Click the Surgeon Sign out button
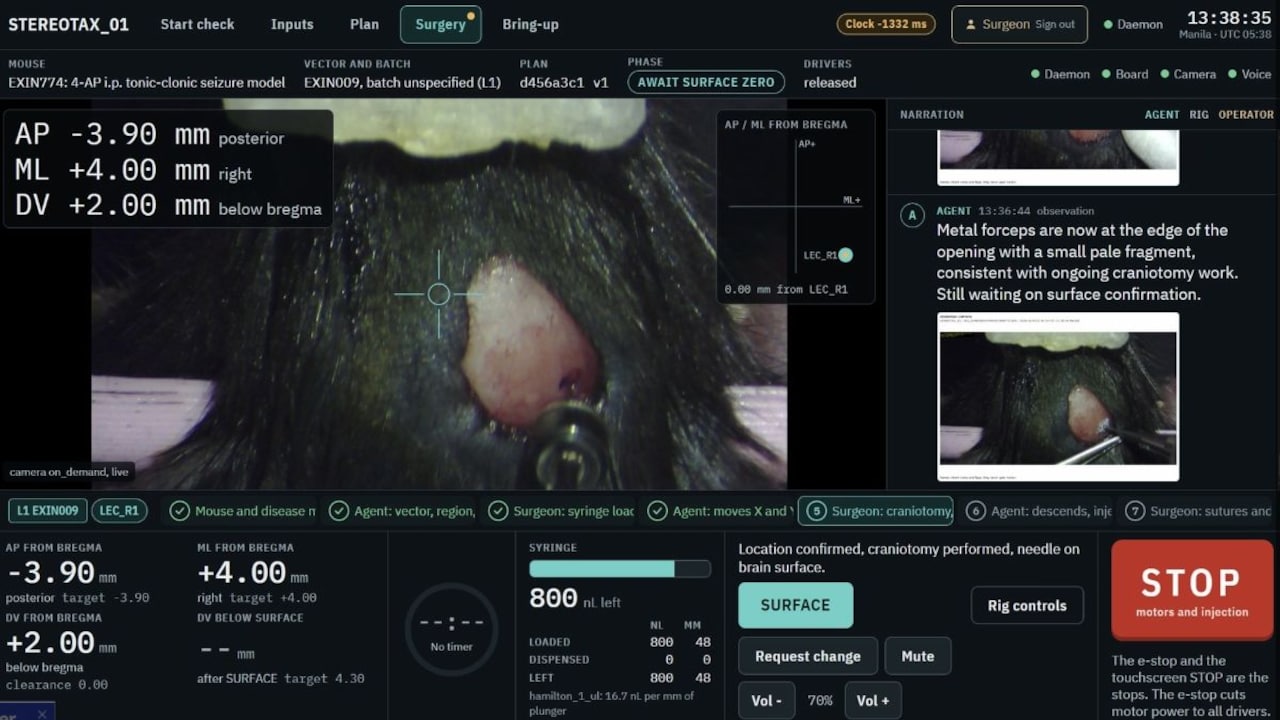This screenshot has height=720, width=1280. click(x=1019, y=24)
